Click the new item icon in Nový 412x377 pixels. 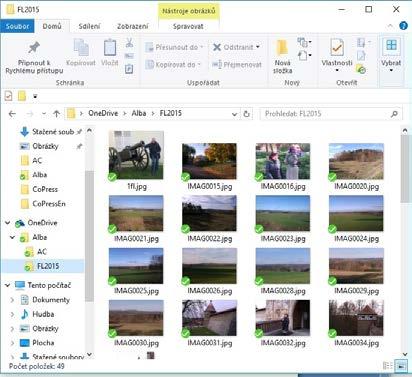pyautogui.click(x=304, y=42)
